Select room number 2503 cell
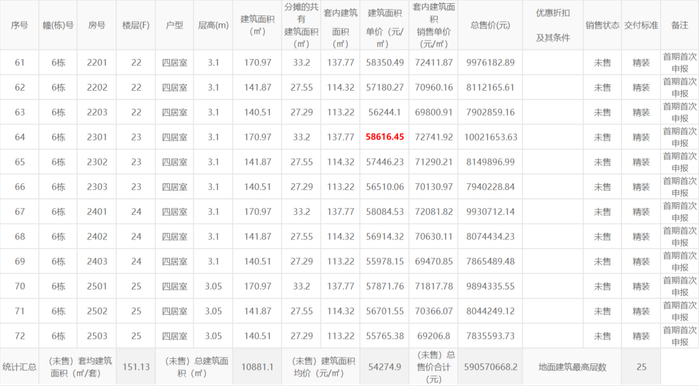The height and width of the screenshot is (386, 699). (97, 336)
